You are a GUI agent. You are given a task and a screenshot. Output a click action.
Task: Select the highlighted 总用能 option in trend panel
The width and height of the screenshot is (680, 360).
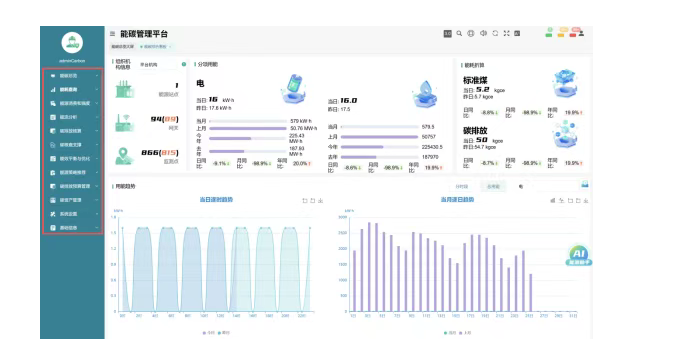click(494, 187)
